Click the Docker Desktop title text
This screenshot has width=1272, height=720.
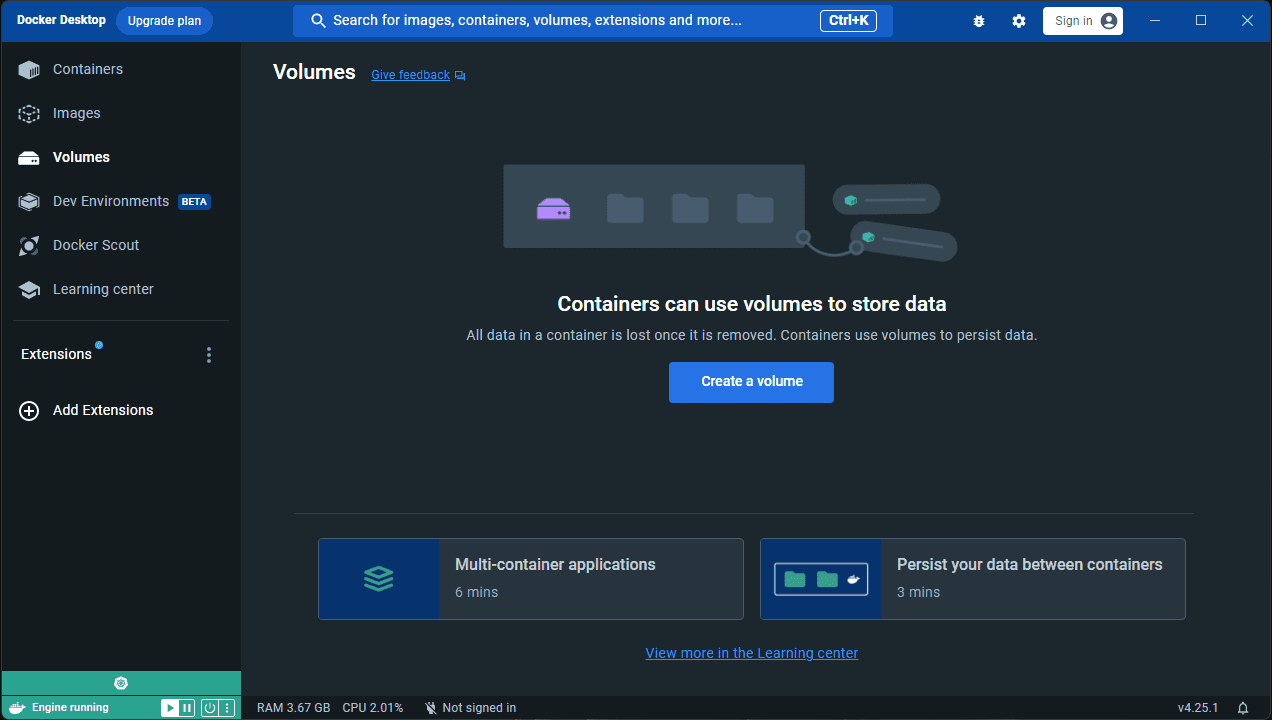pyautogui.click(x=61, y=20)
